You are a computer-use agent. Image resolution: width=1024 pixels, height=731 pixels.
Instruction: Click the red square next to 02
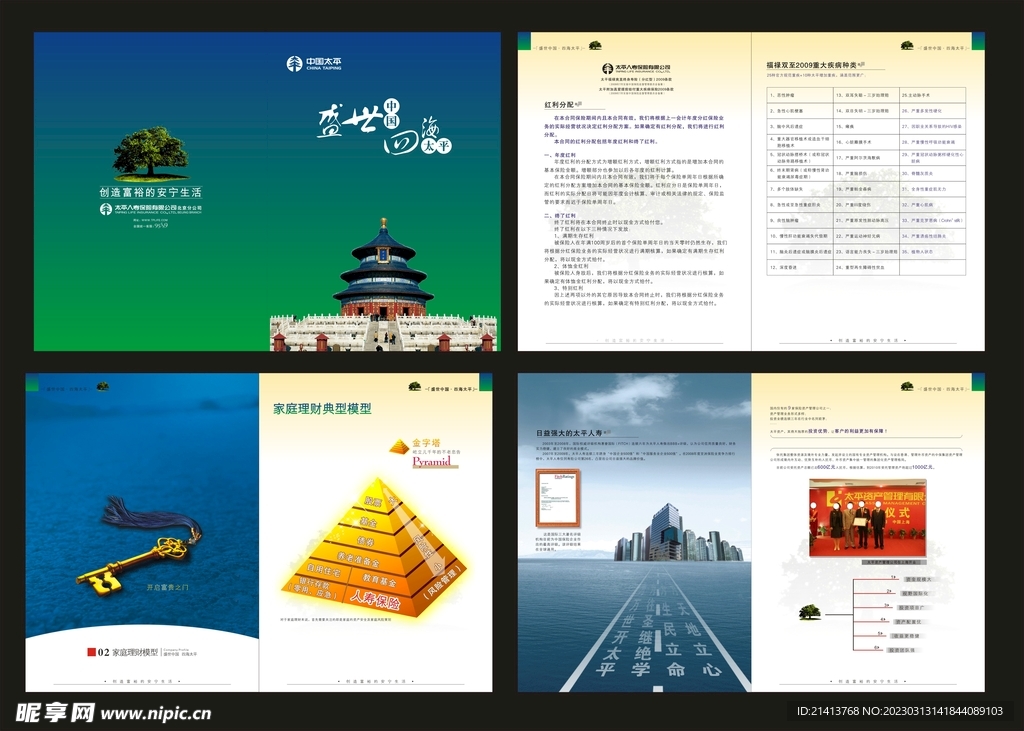click(x=92, y=652)
